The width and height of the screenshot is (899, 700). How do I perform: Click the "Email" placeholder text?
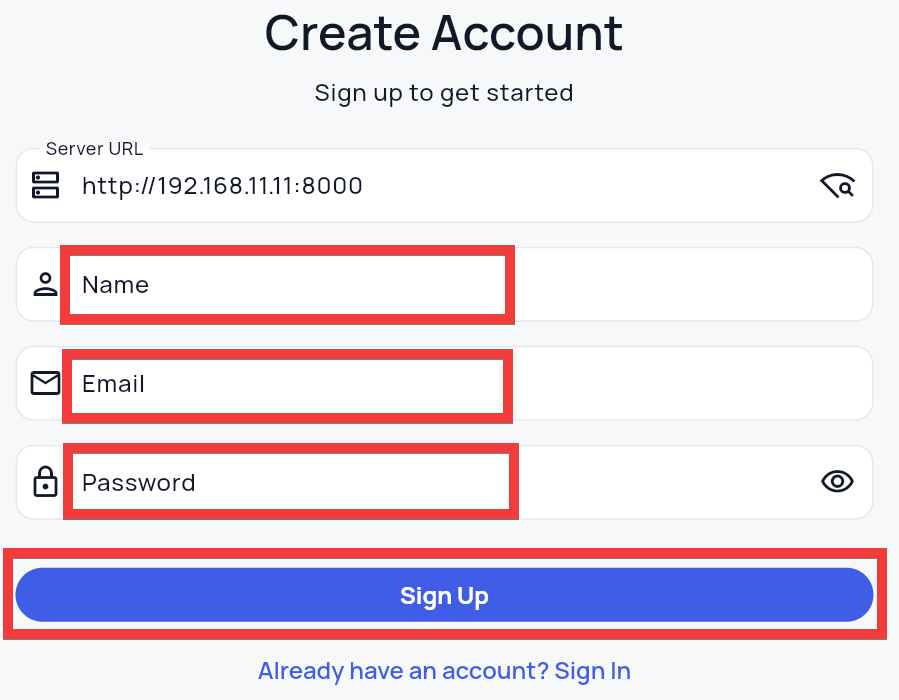[x=114, y=384]
